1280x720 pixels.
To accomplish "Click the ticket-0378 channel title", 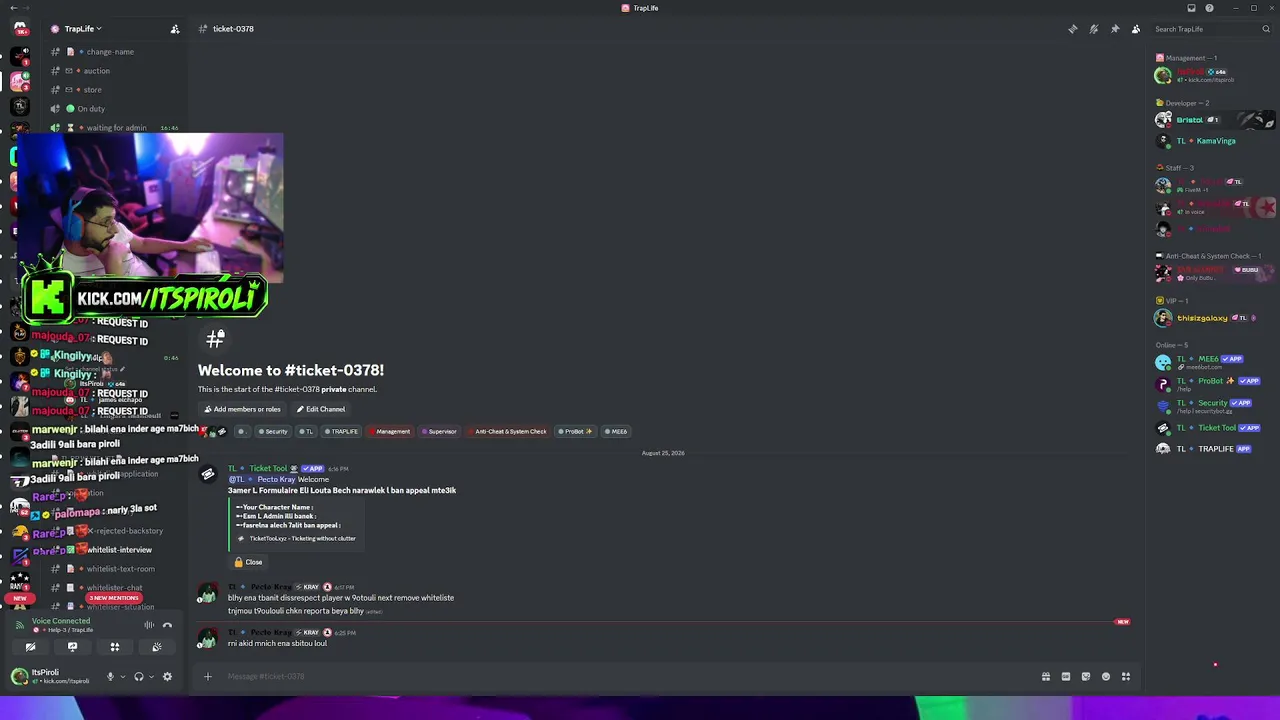I will pyautogui.click(x=233, y=29).
